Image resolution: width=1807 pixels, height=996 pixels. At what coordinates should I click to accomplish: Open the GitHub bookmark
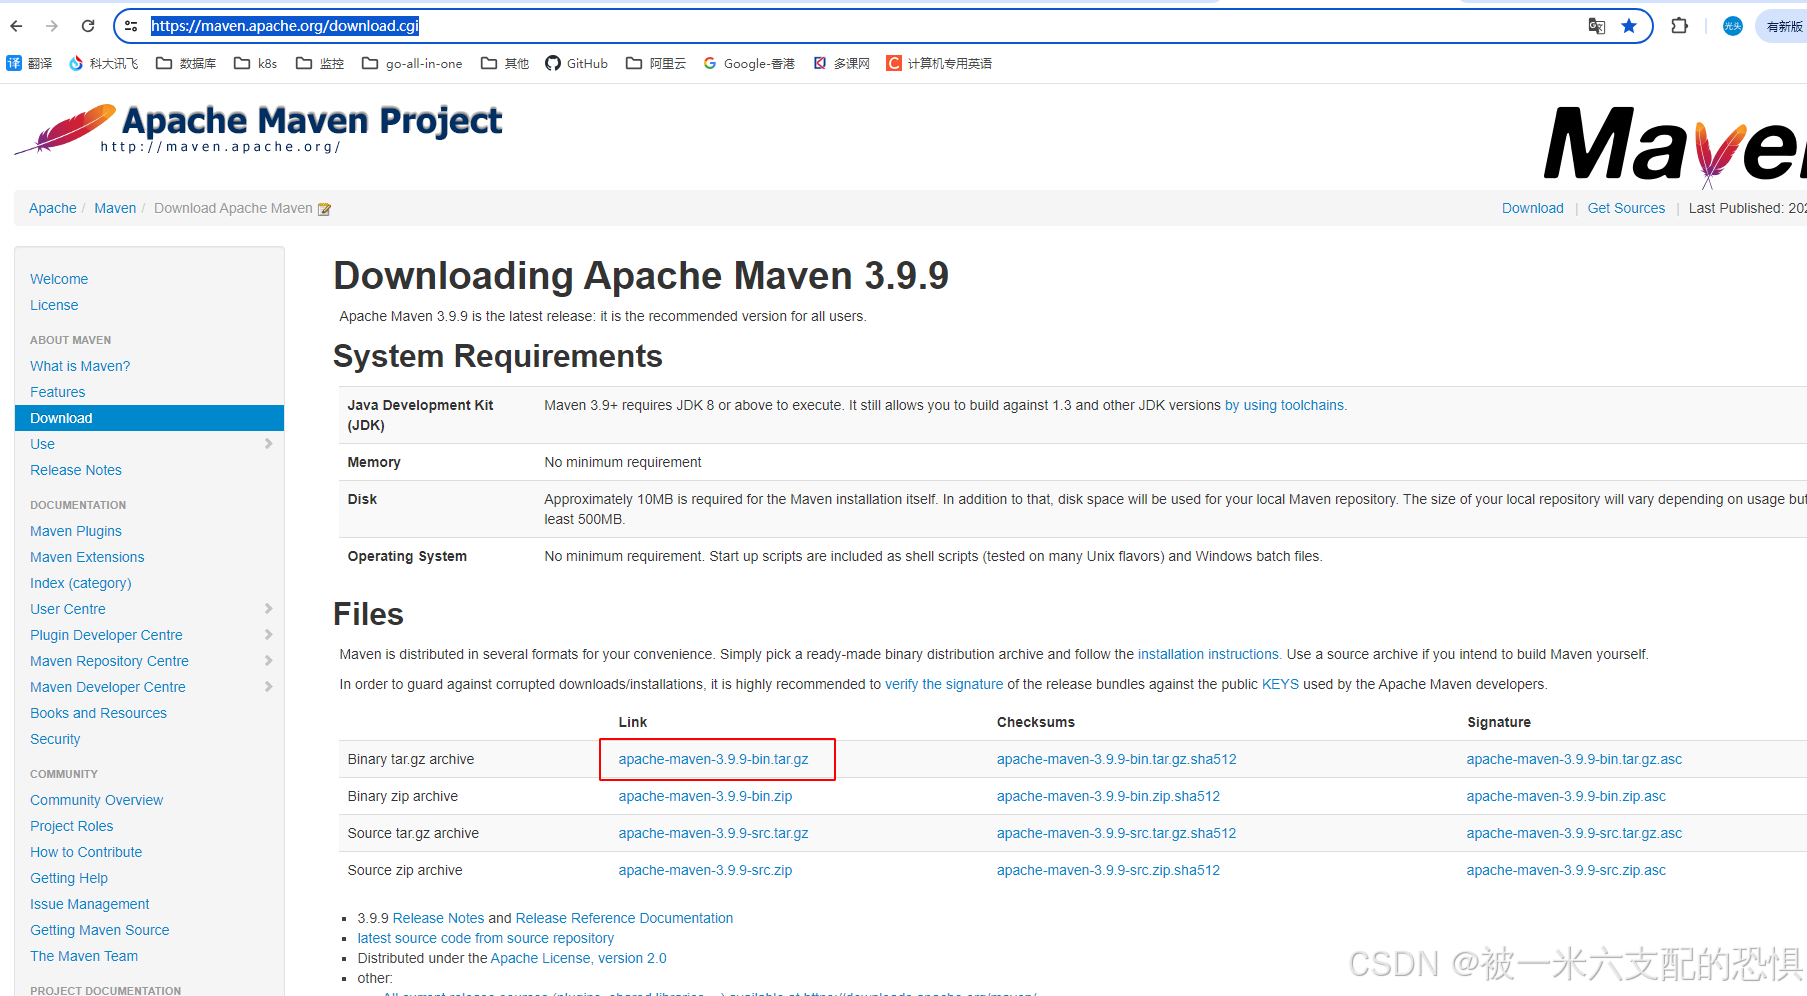(576, 63)
